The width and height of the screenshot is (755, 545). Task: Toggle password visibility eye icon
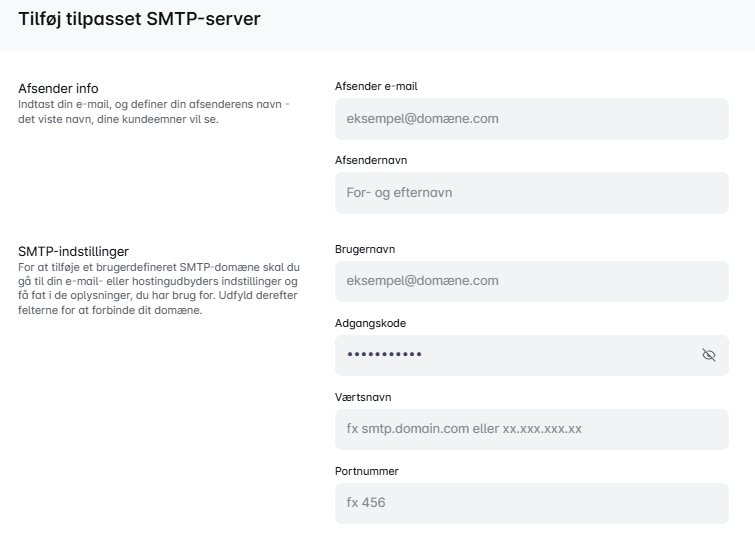tap(709, 355)
